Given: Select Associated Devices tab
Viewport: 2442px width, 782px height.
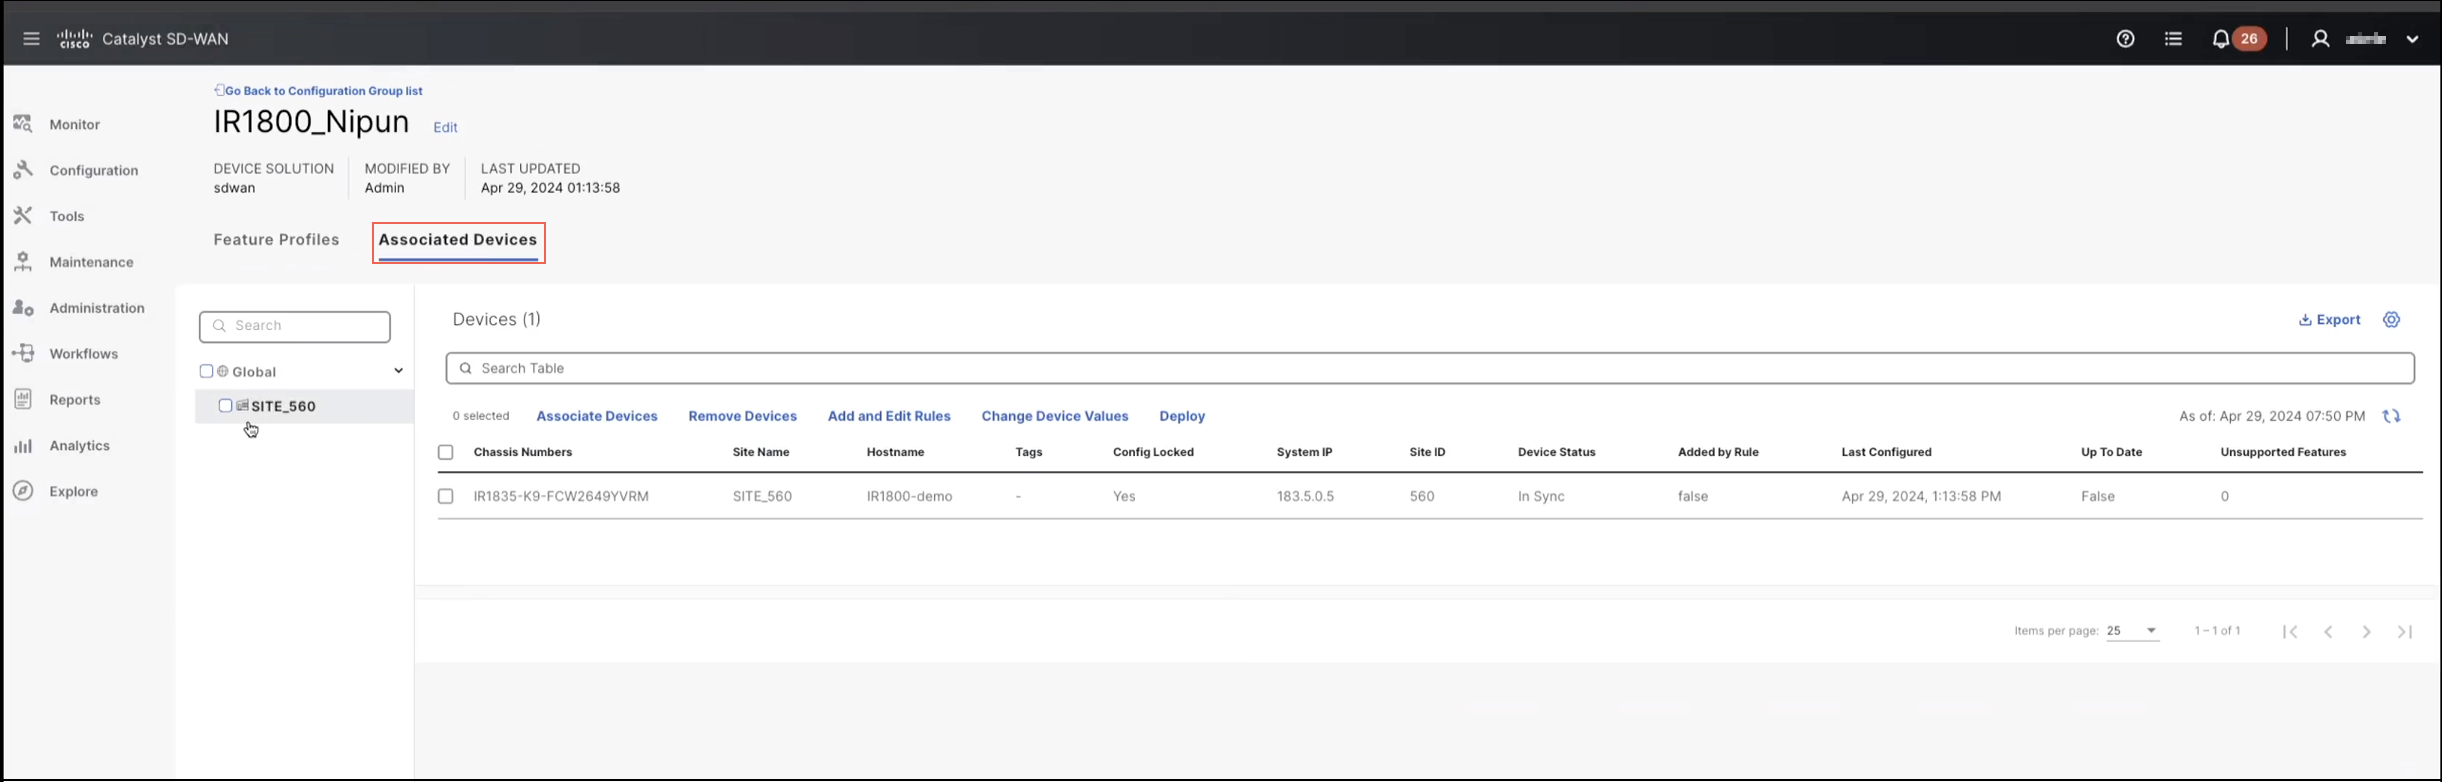Looking at the screenshot, I should 458,241.
